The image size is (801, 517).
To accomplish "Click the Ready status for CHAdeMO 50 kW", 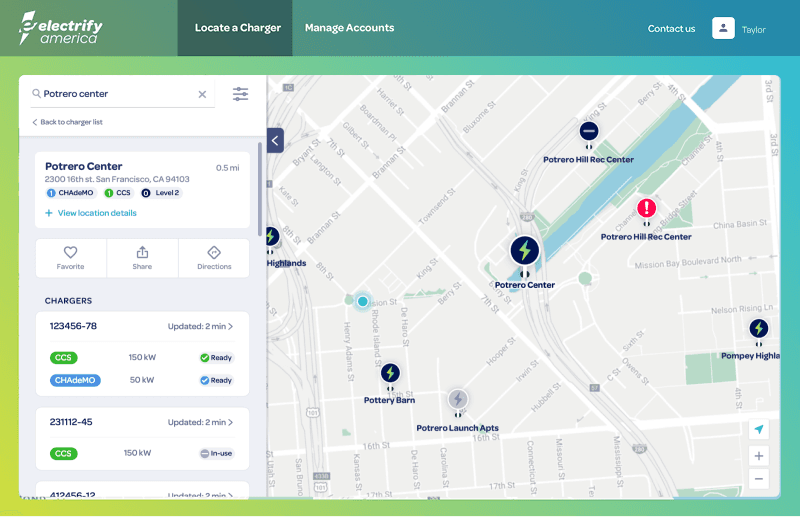I will [216, 380].
